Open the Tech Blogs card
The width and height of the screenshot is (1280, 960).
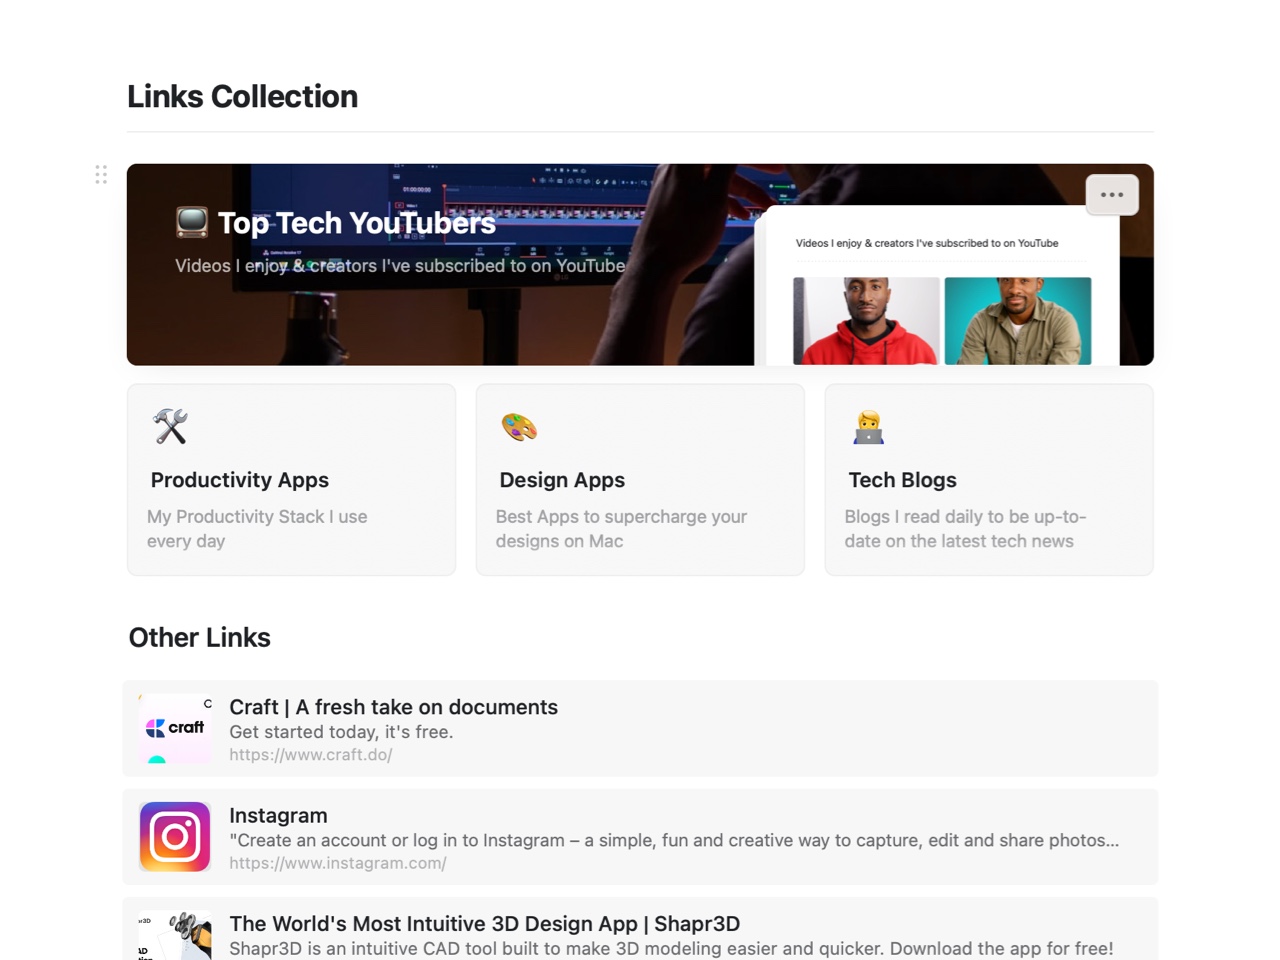point(989,480)
